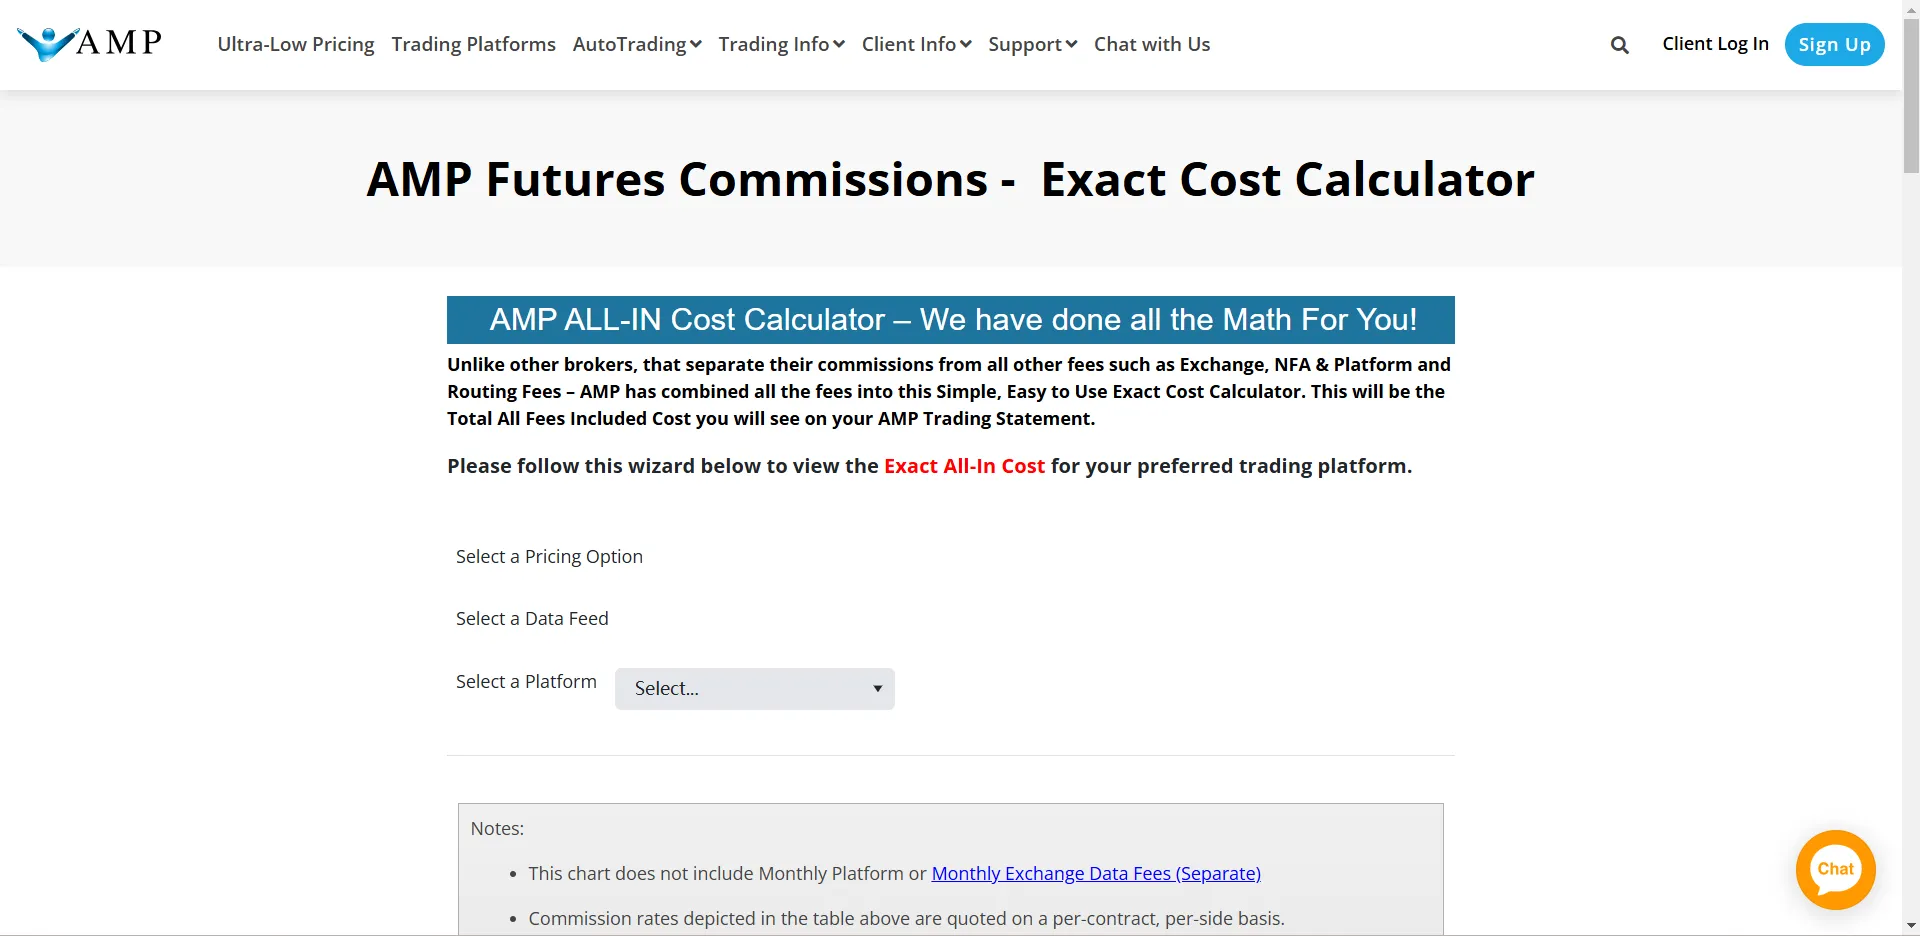Open the search magnifier icon

pos(1620,45)
